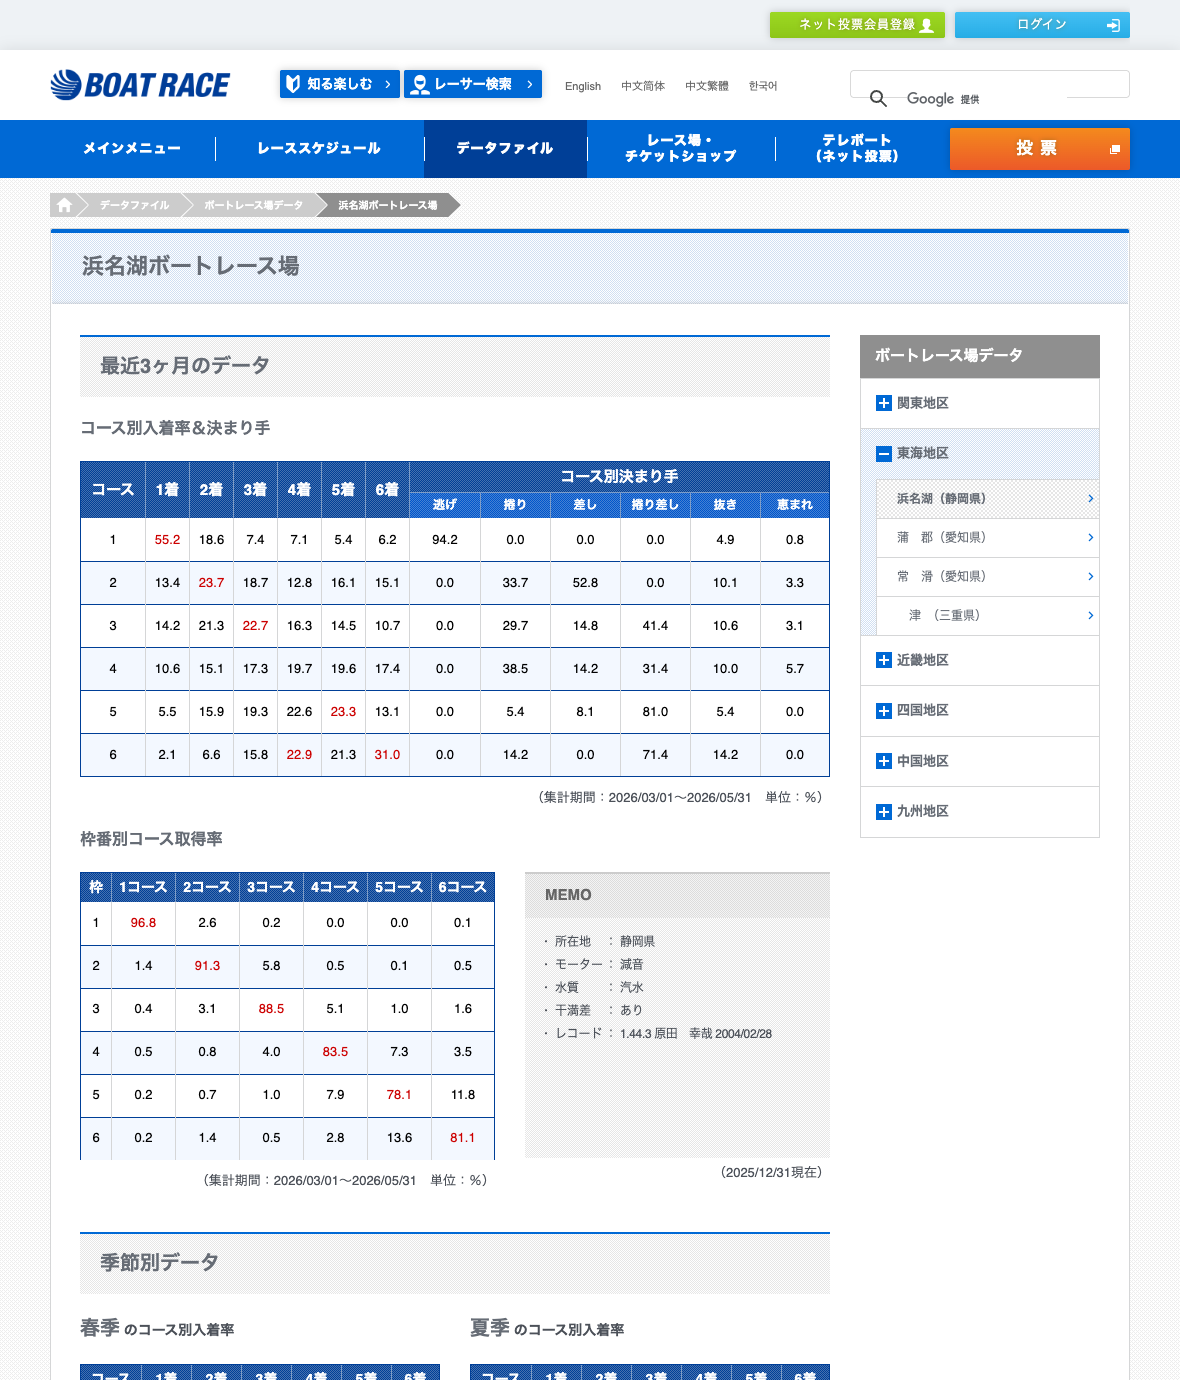Click the 94.2 逃げ value cell
This screenshot has height=1380, width=1180.
tap(445, 539)
